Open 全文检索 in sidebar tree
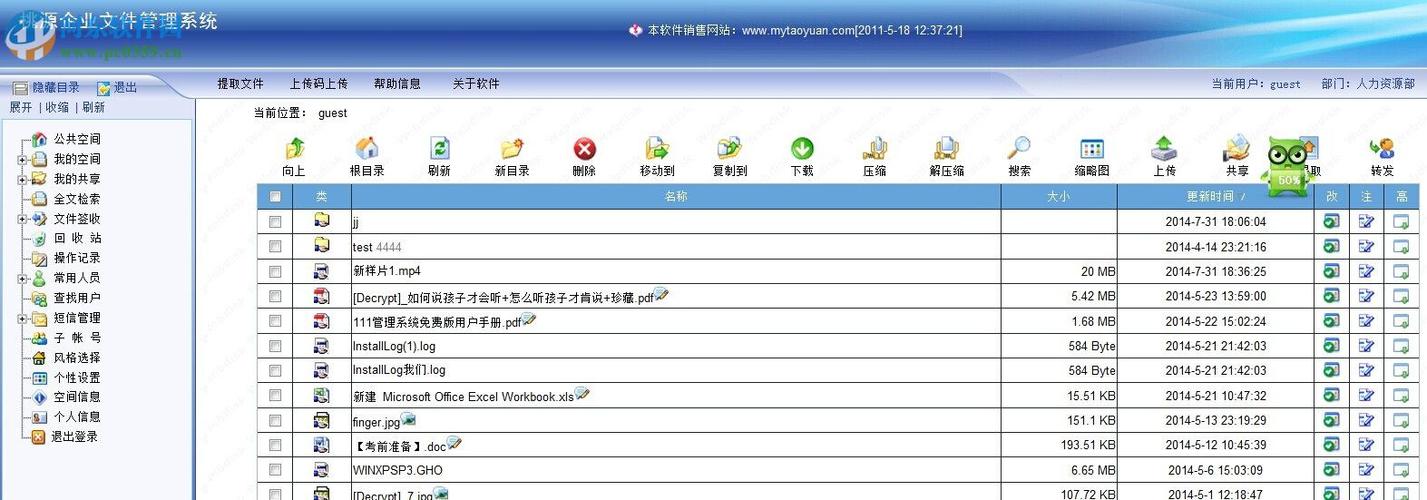Screen dimensions: 1427x500 pyautogui.click(x=77, y=199)
